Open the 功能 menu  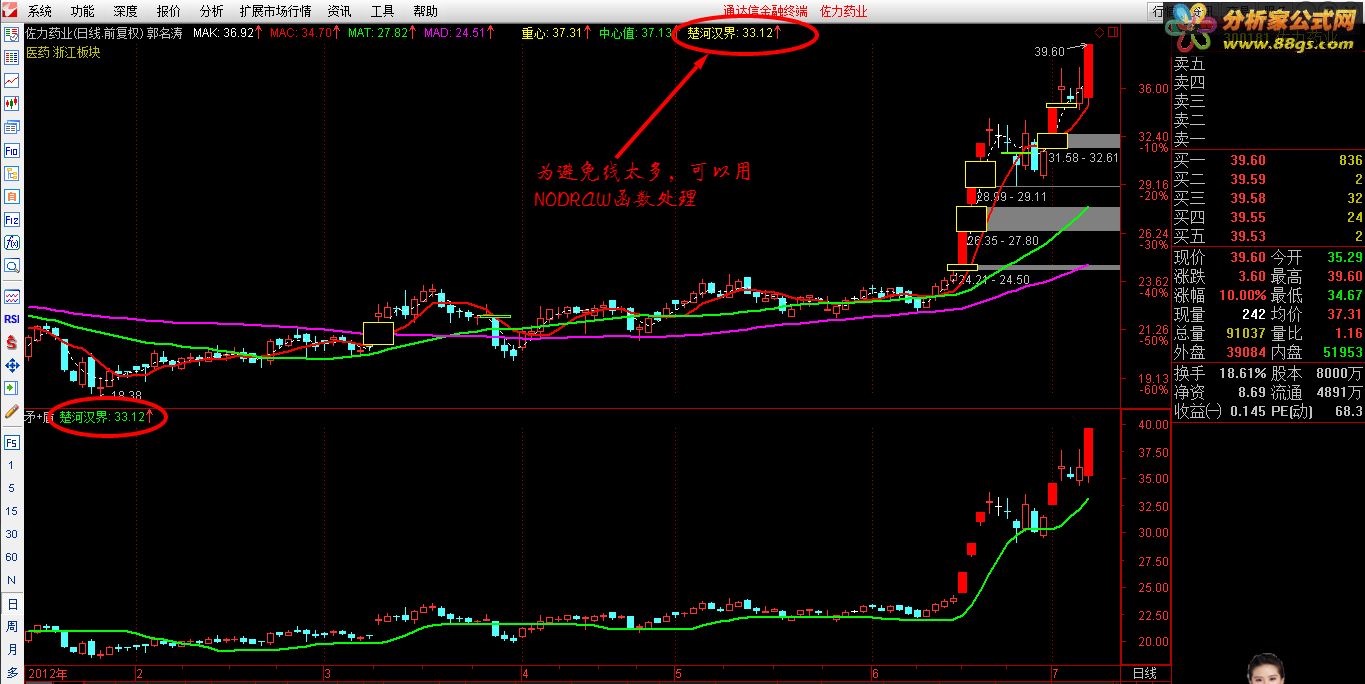pos(83,12)
